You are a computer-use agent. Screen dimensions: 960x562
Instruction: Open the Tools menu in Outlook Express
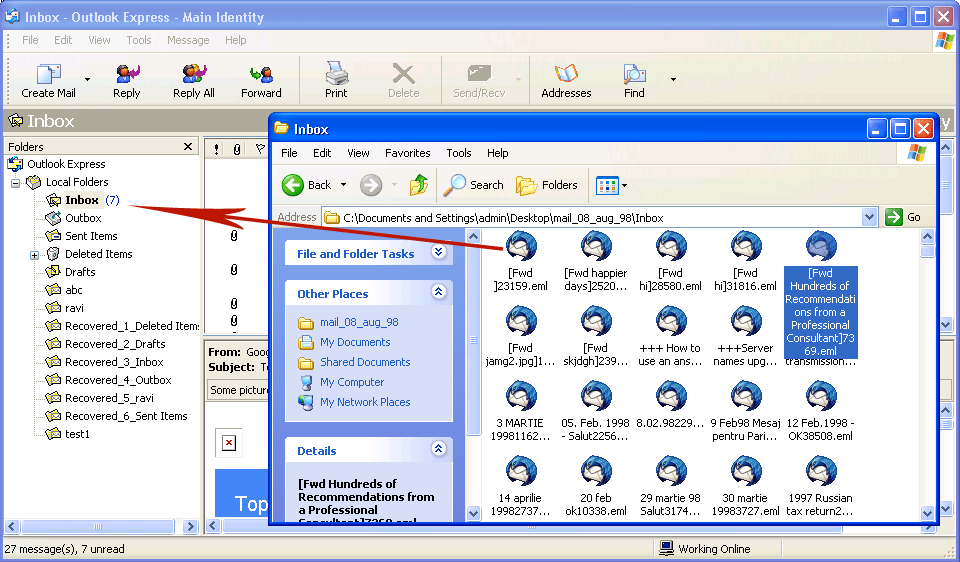(139, 40)
